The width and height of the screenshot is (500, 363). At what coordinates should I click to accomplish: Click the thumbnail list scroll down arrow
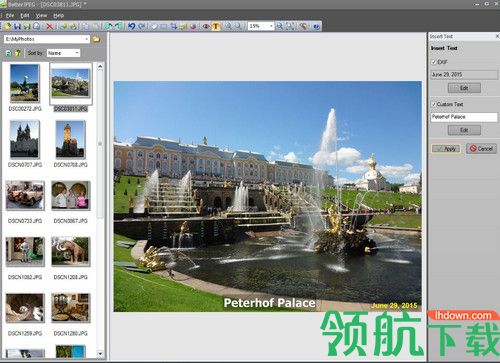click(x=100, y=353)
